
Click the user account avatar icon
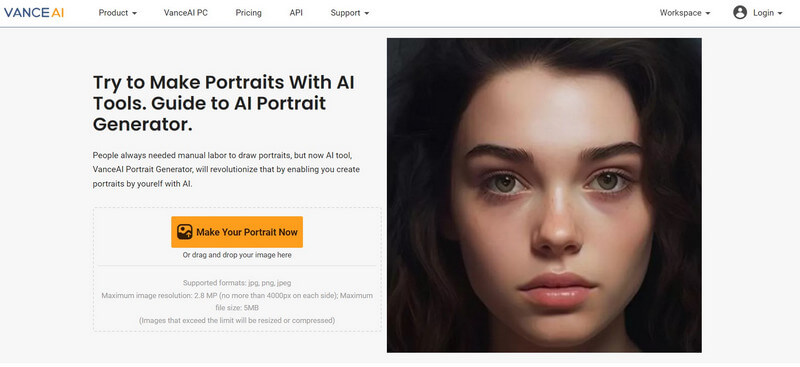click(x=740, y=13)
